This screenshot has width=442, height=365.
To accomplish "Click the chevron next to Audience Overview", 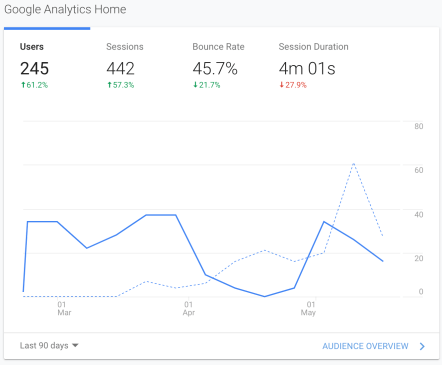I will pyautogui.click(x=422, y=346).
